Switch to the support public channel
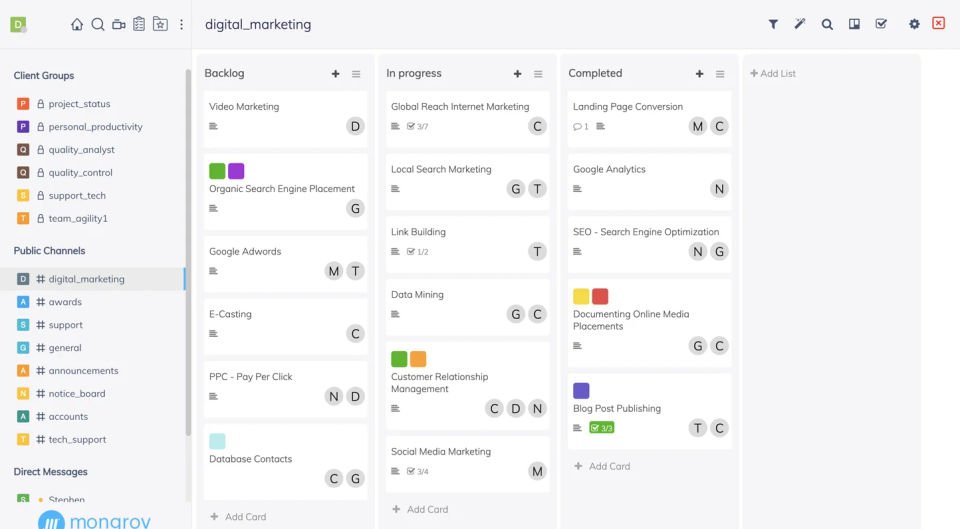The width and height of the screenshot is (960, 529). point(66,325)
